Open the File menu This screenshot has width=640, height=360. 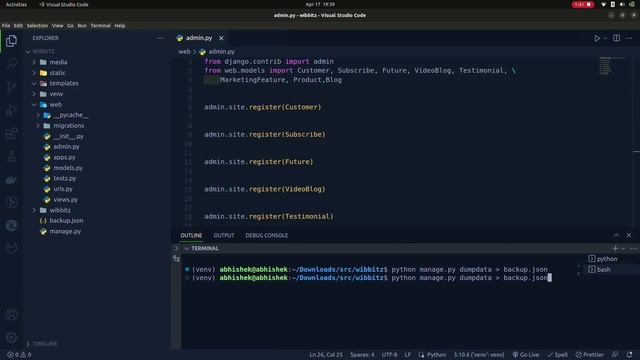pyautogui.click(x=6, y=25)
